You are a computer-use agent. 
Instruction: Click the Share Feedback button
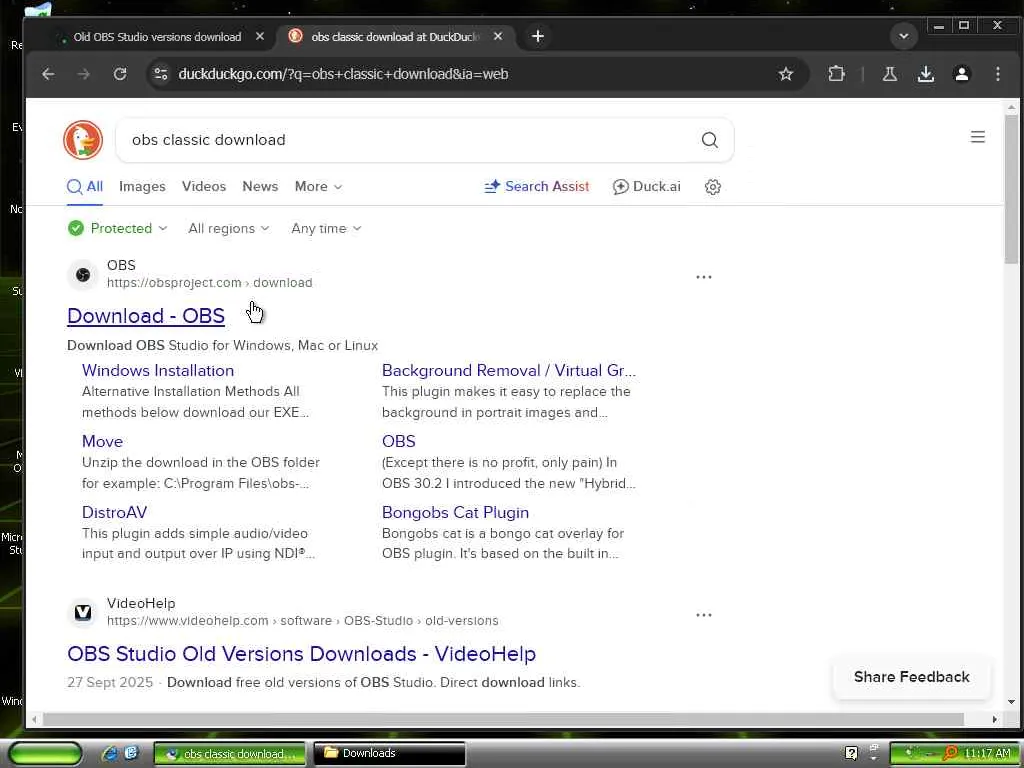[x=912, y=677]
